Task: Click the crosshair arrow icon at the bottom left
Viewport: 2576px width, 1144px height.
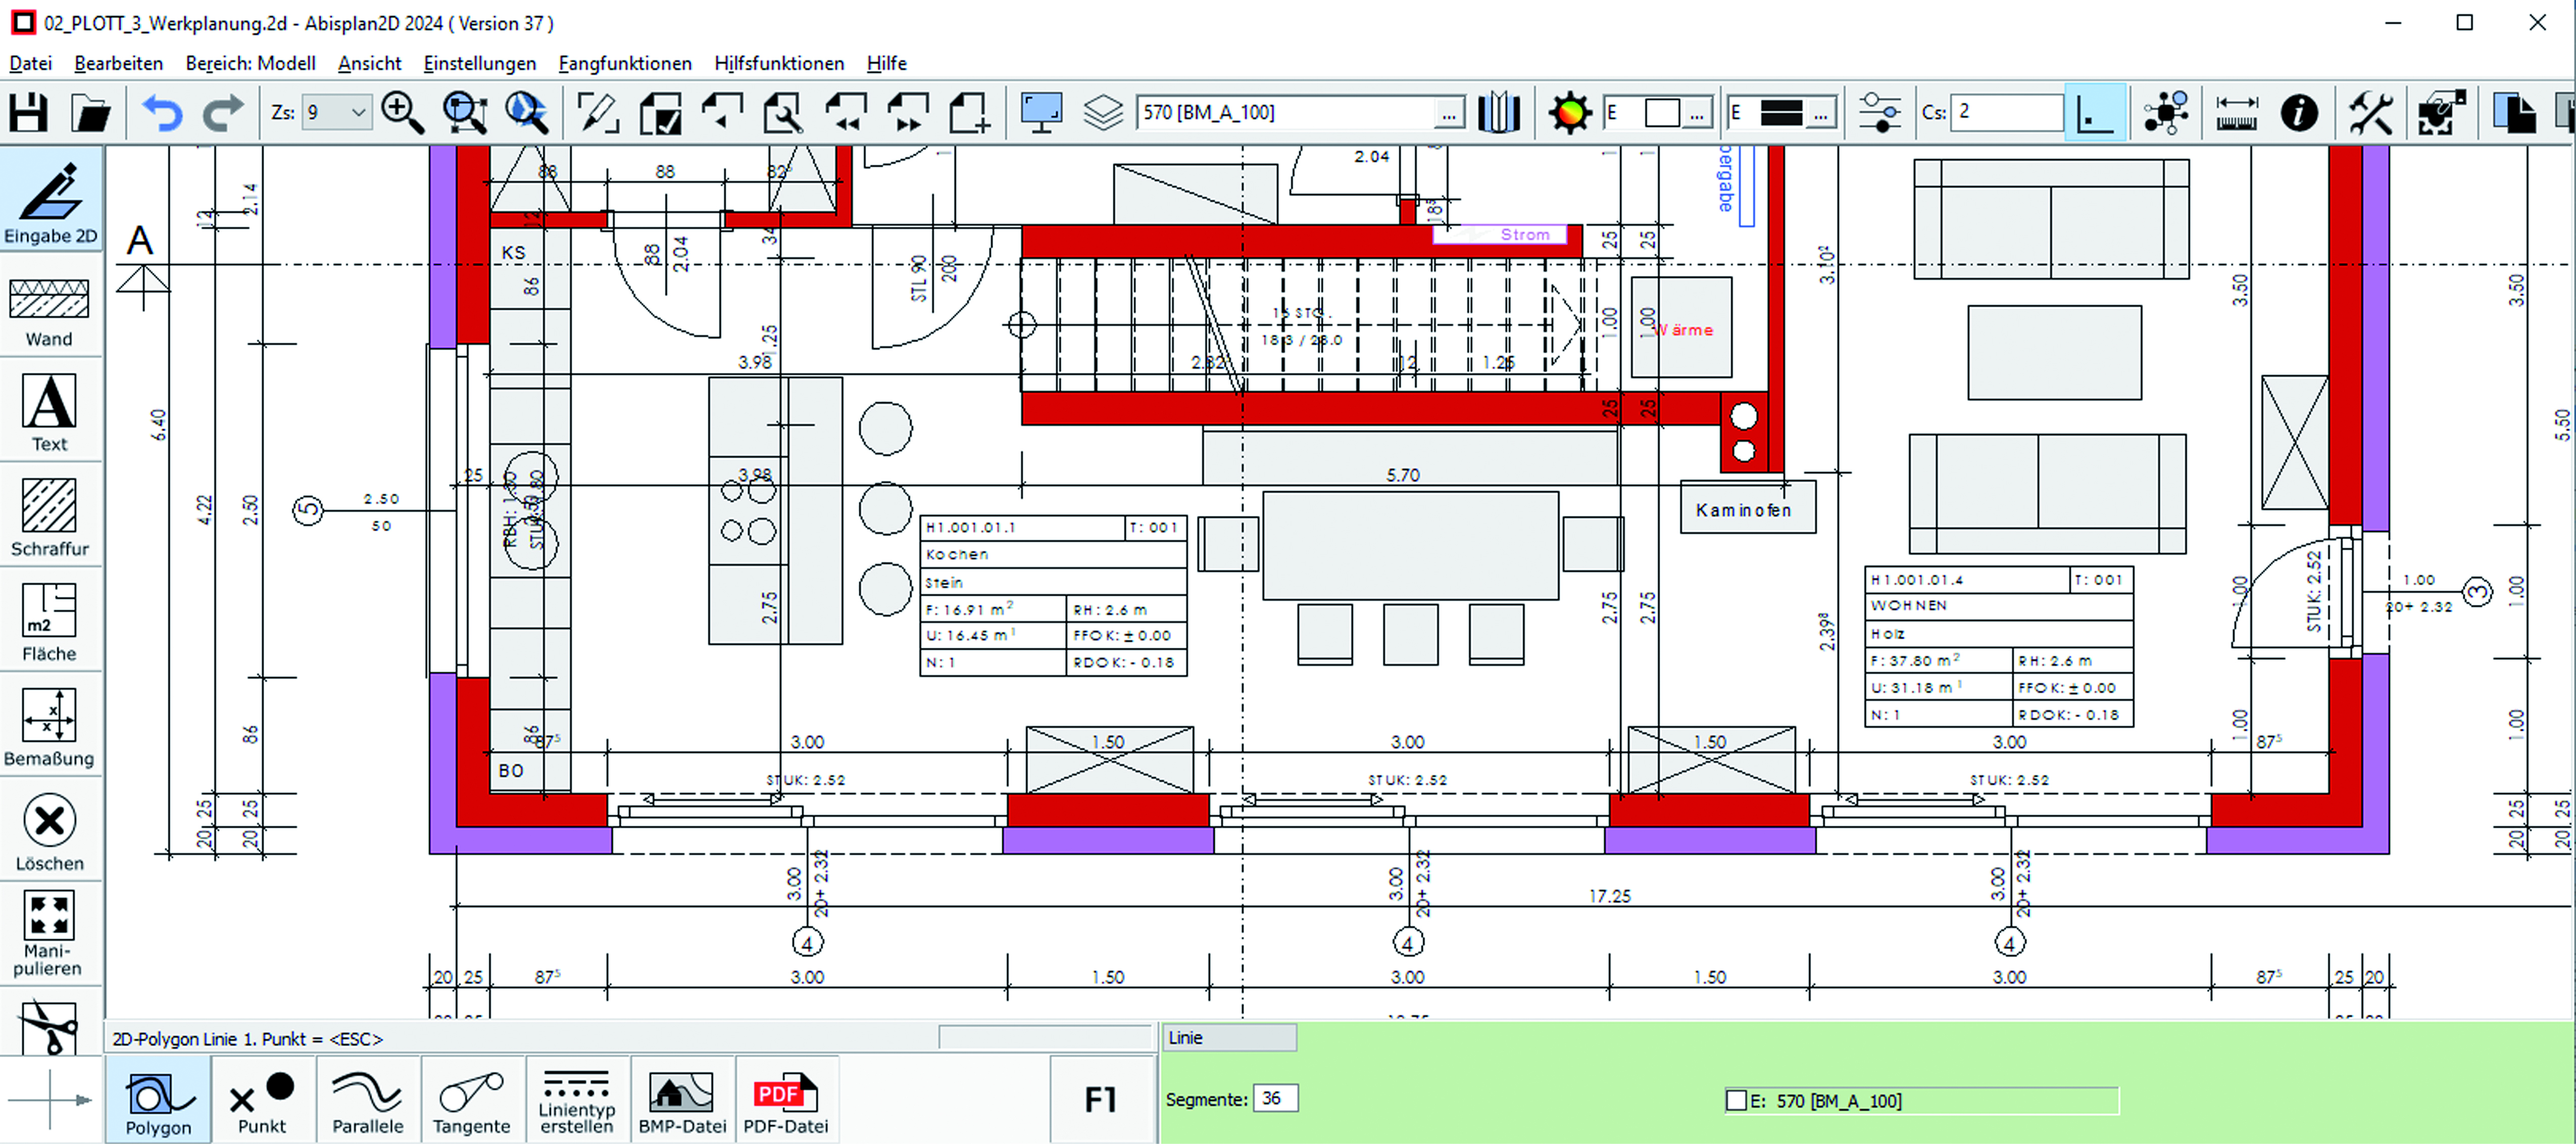Action: [50, 1100]
